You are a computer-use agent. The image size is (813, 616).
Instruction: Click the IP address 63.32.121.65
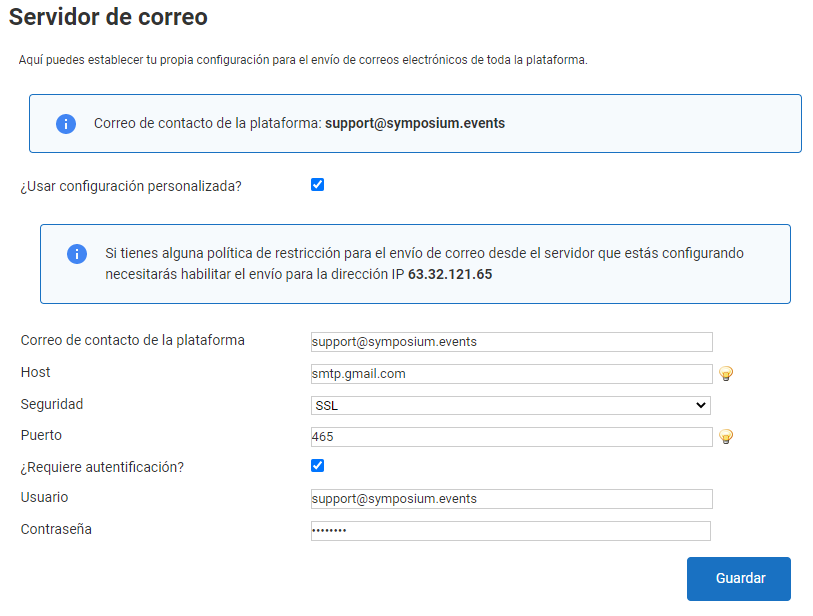click(450, 274)
